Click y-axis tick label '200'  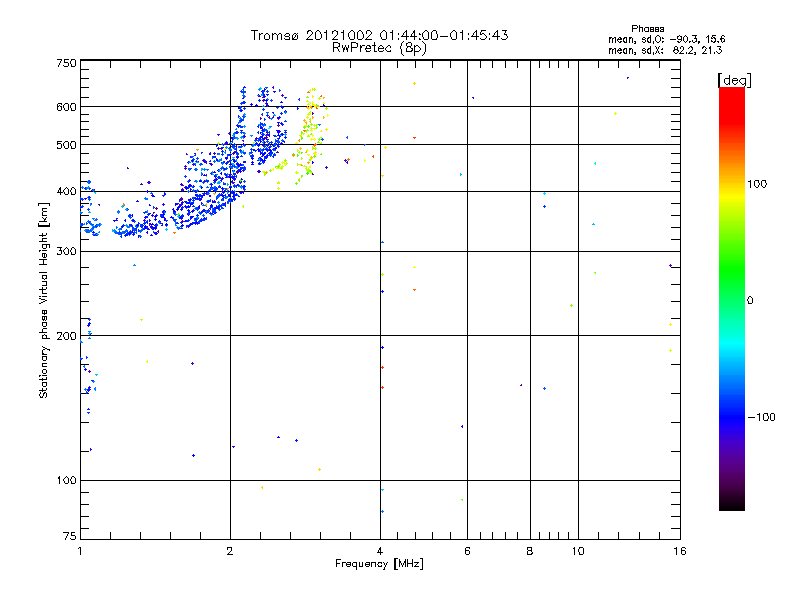(66, 336)
